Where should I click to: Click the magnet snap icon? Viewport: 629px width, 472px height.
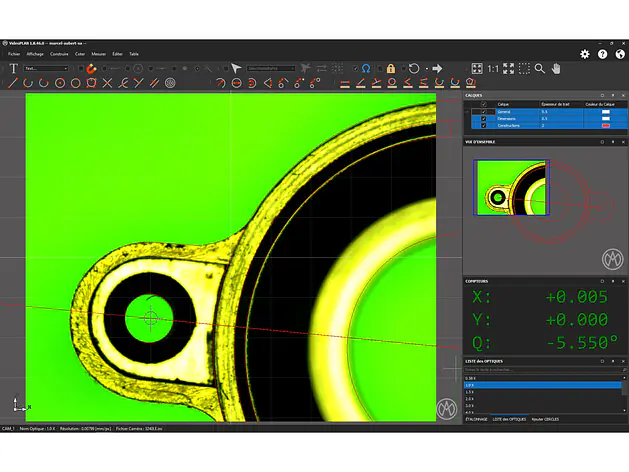pyautogui.click(x=90, y=68)
